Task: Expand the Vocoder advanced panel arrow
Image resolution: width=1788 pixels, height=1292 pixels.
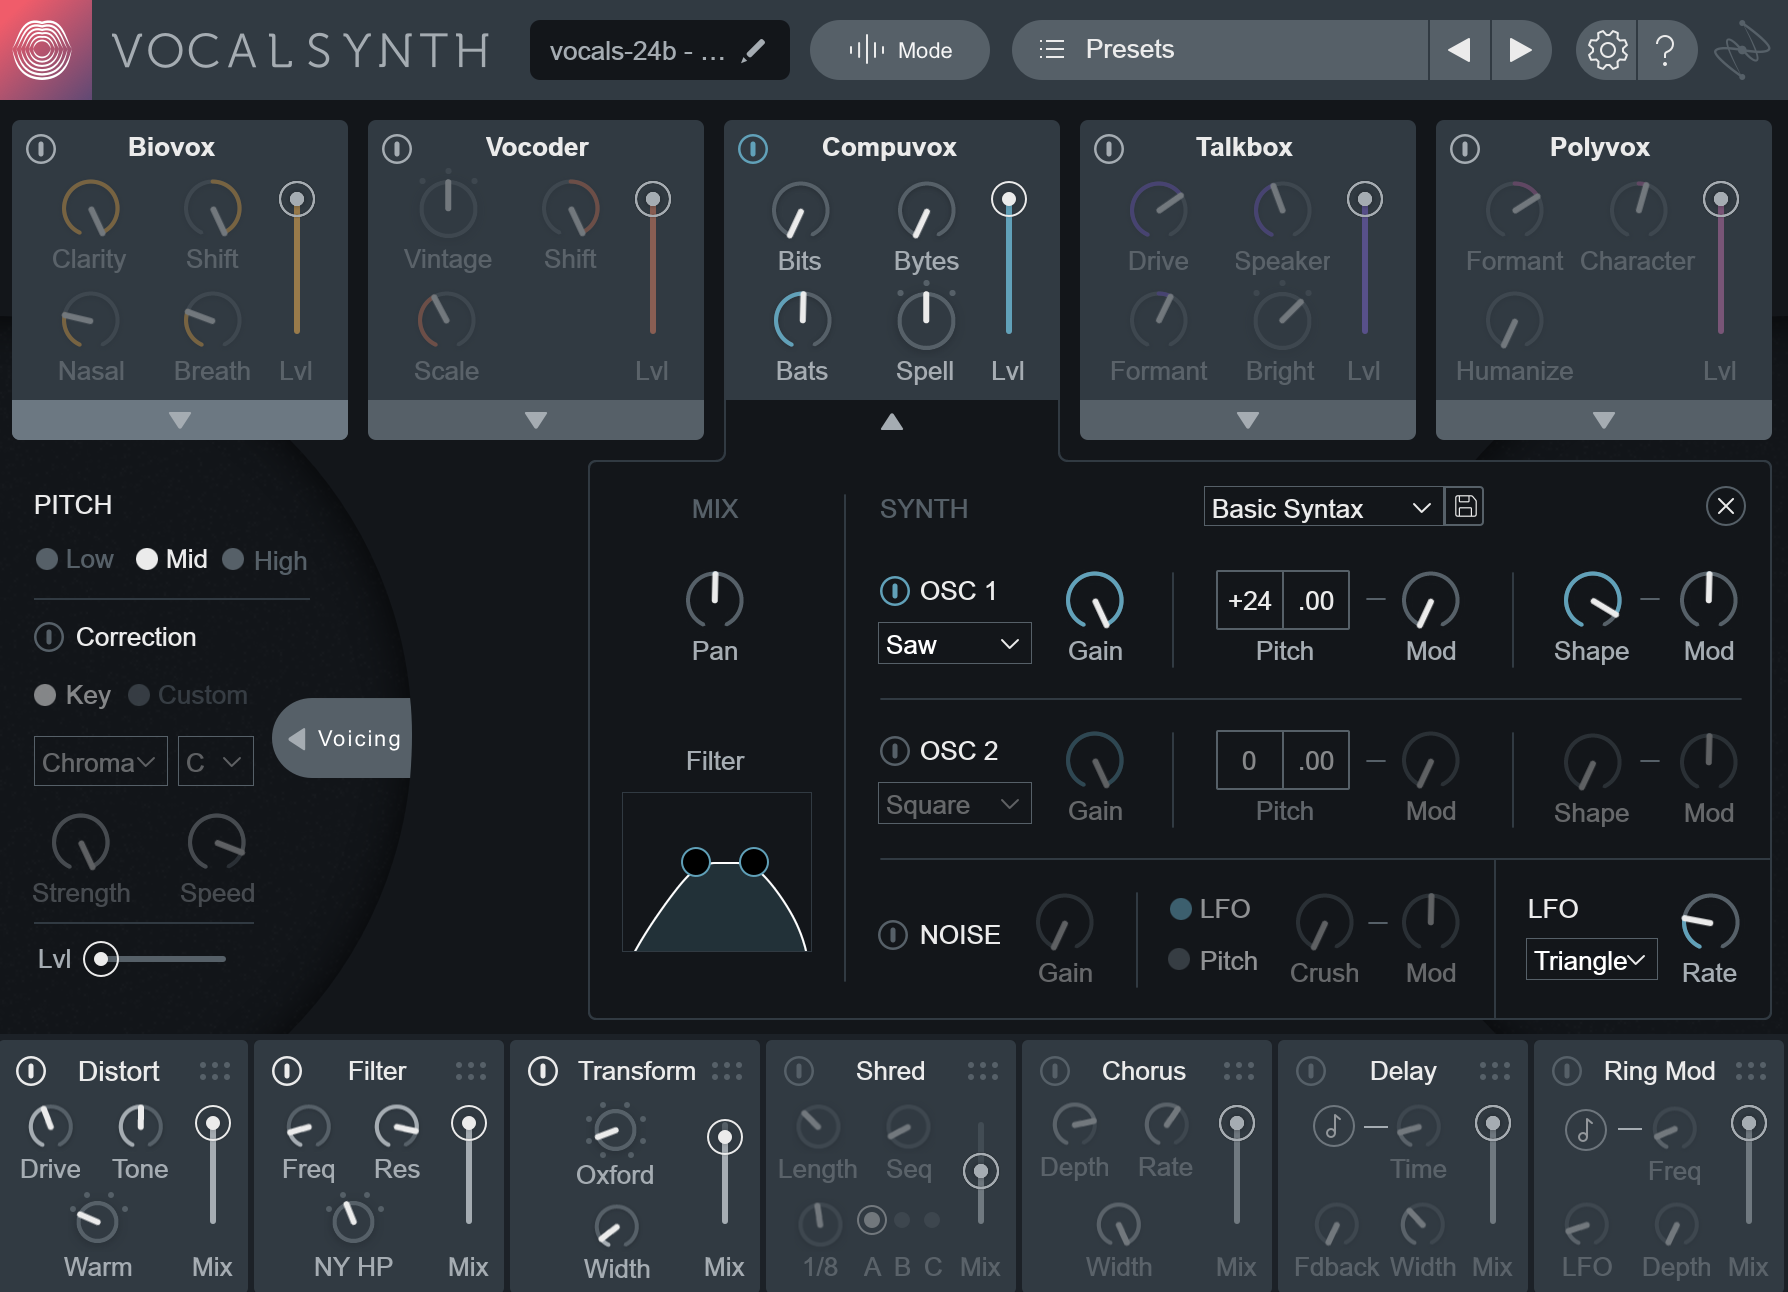Action: pyautogui.click(x=536, y=420)
